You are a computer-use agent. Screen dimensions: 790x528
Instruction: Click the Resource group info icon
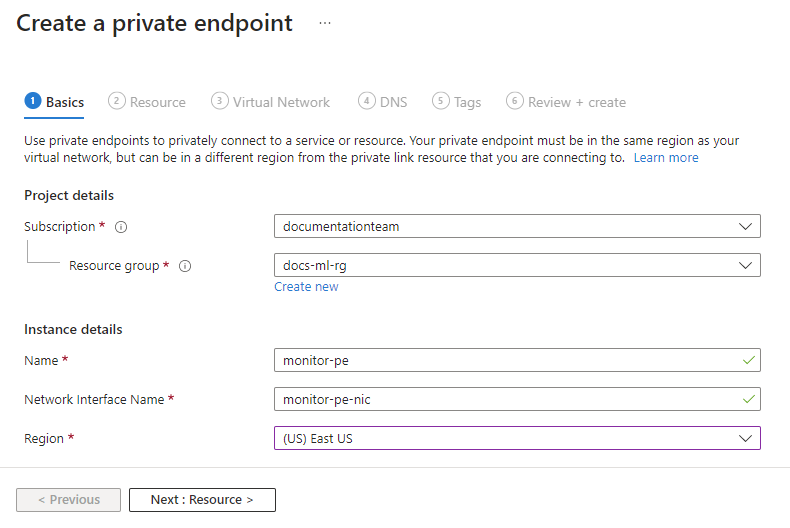click(185, 266)
